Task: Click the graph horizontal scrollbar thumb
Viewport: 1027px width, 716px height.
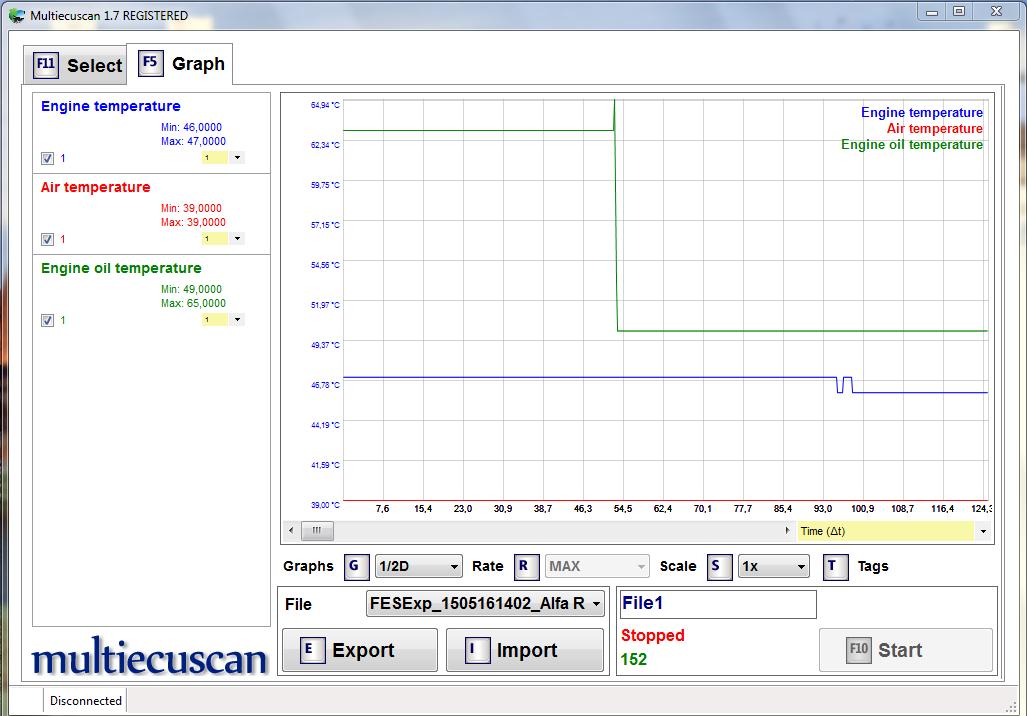Action: [x=316, y=531]
